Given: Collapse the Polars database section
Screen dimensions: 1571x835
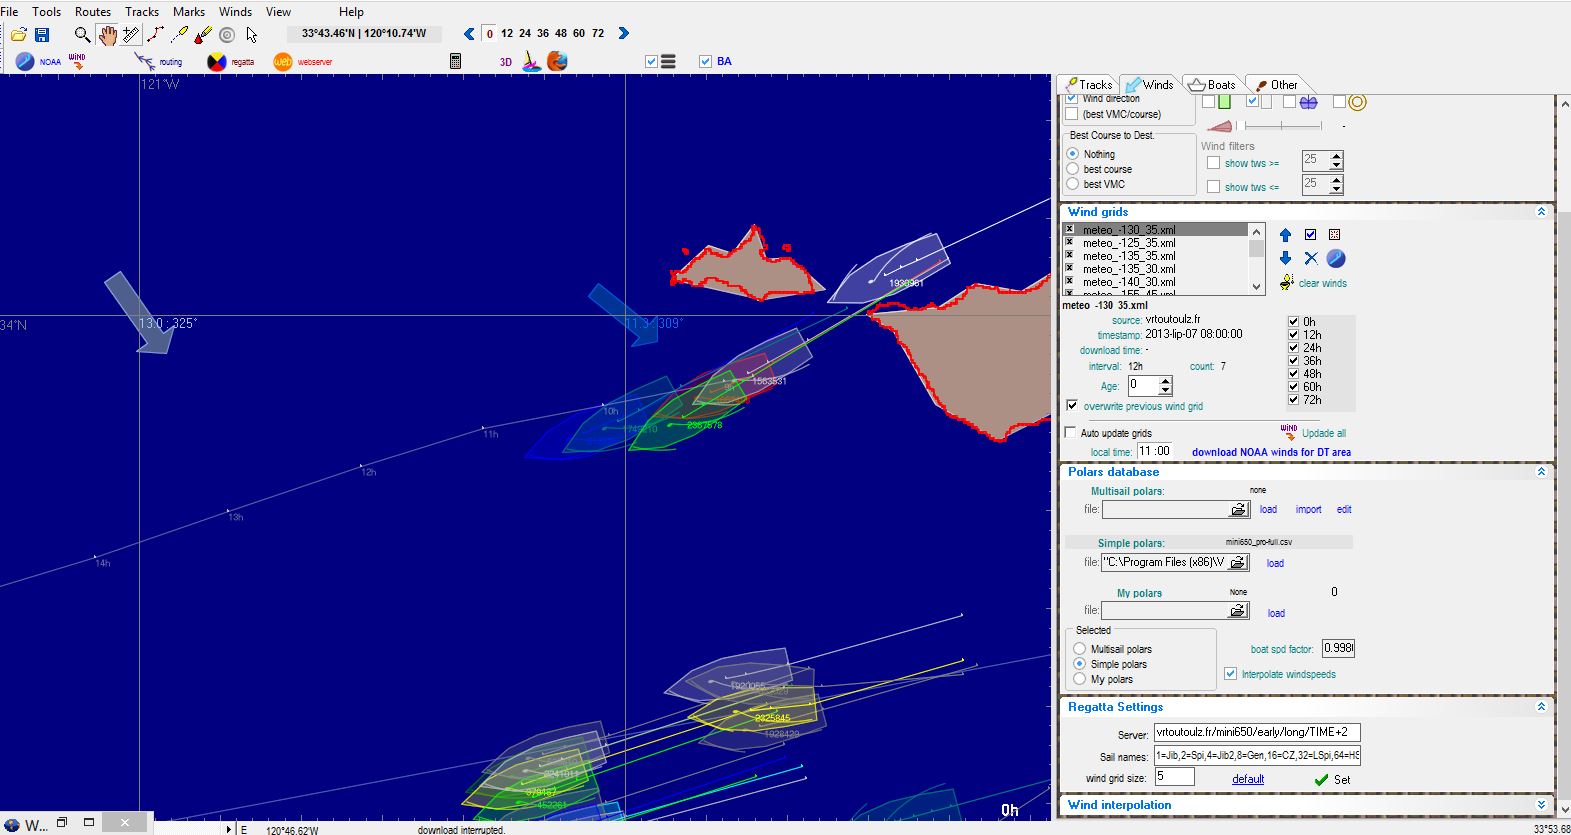Looking at the screenshot, I should coord(1541,472).
